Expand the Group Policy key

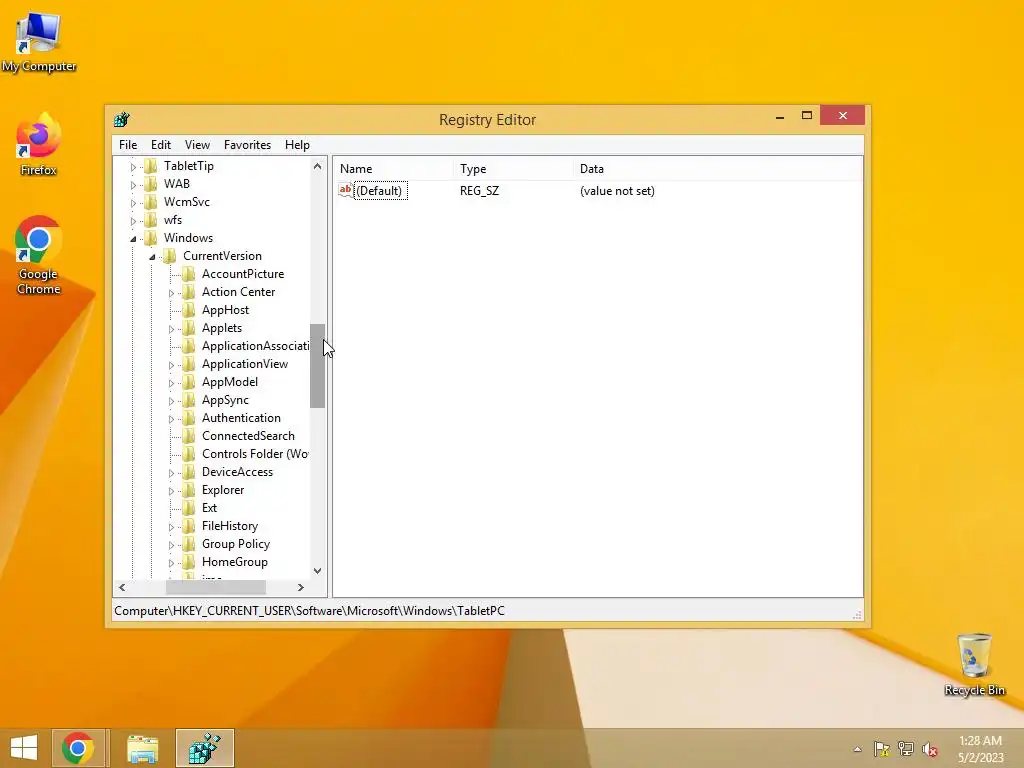pos(171,545)
